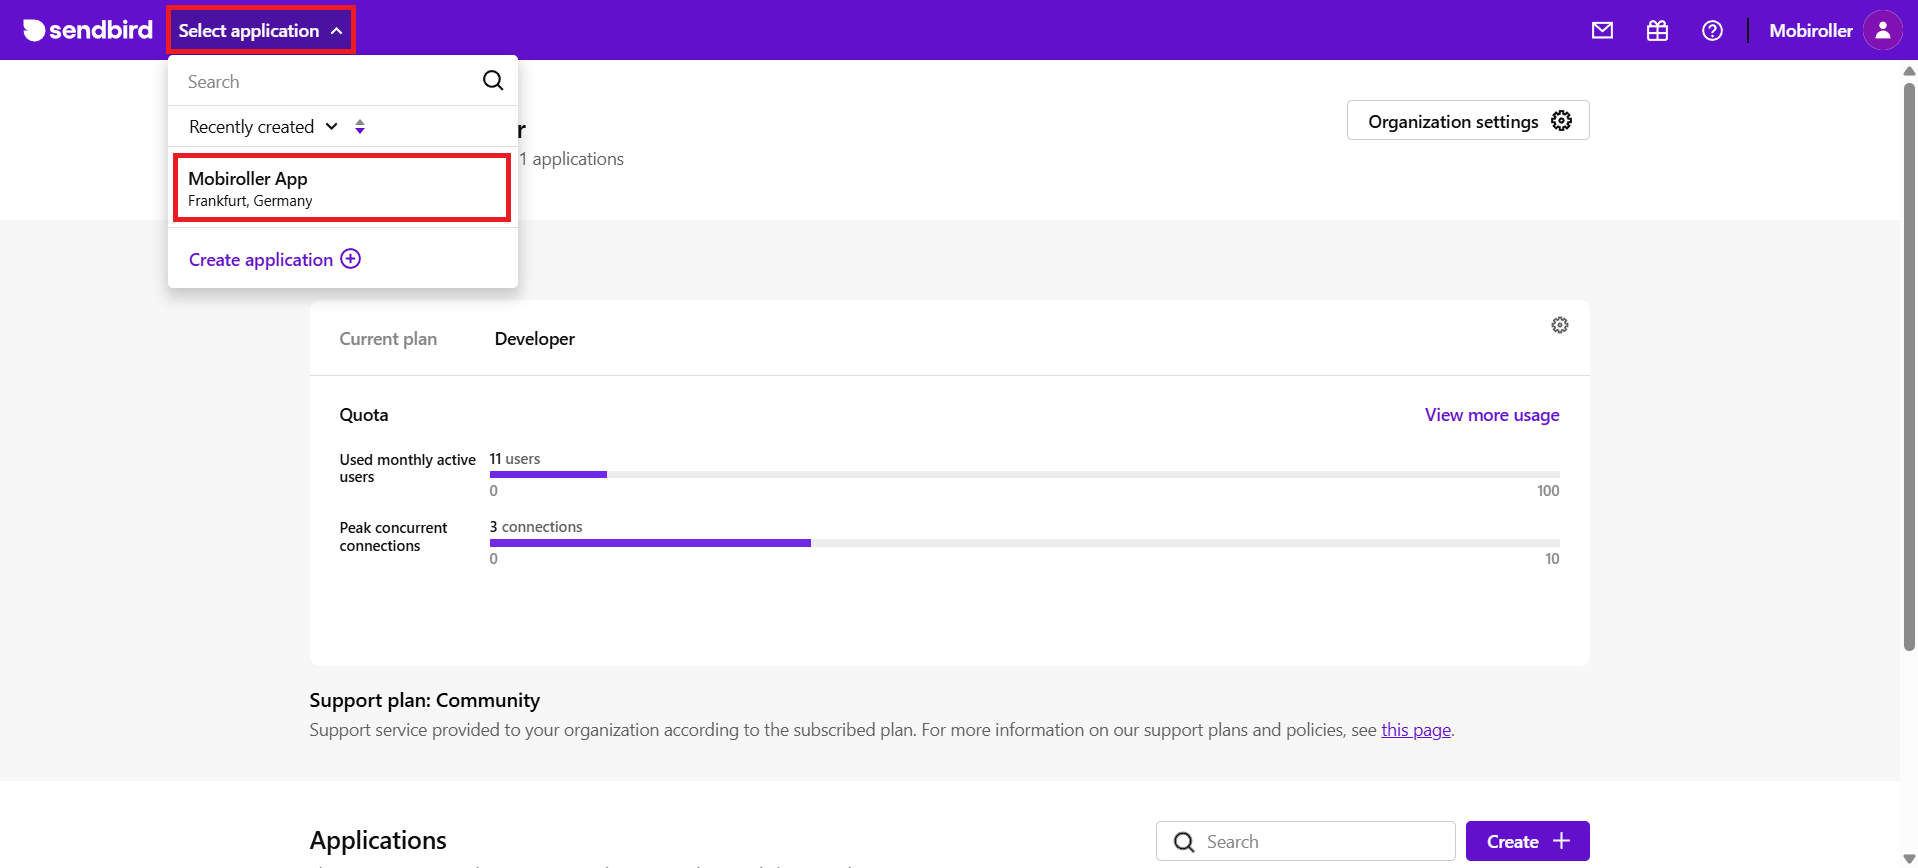Viewport: 1918px width, 868px height.
Task: Click the dropdown Search input field
Action: (325, 81)
